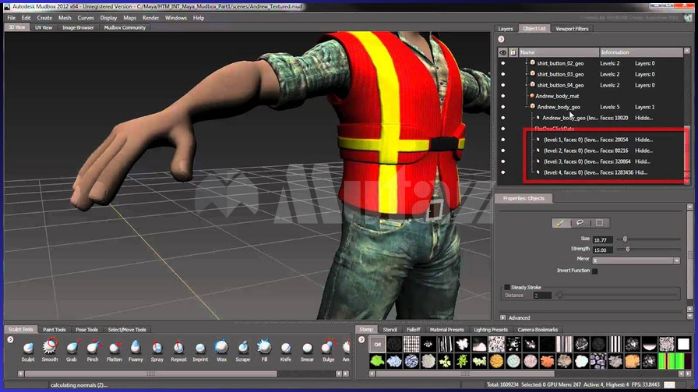This screenshot has width=698, height=392.
Task: Pick the plain white square stamp
Action: [683, 344]
